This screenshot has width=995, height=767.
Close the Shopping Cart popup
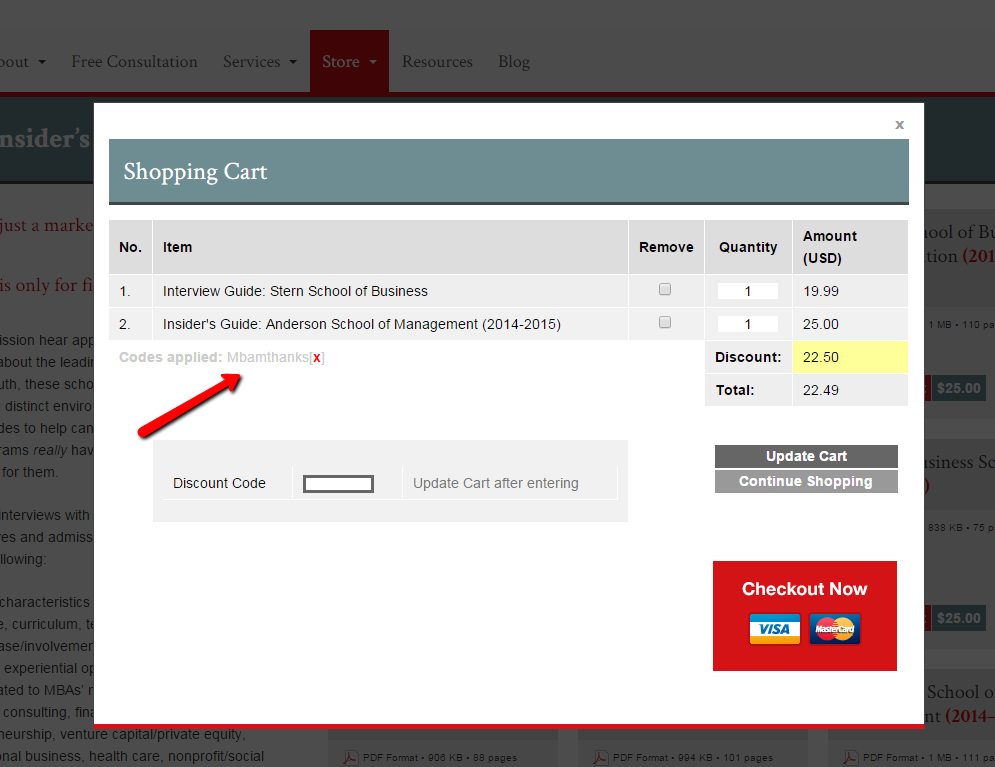pyautogui.click(x=899, y=125)
